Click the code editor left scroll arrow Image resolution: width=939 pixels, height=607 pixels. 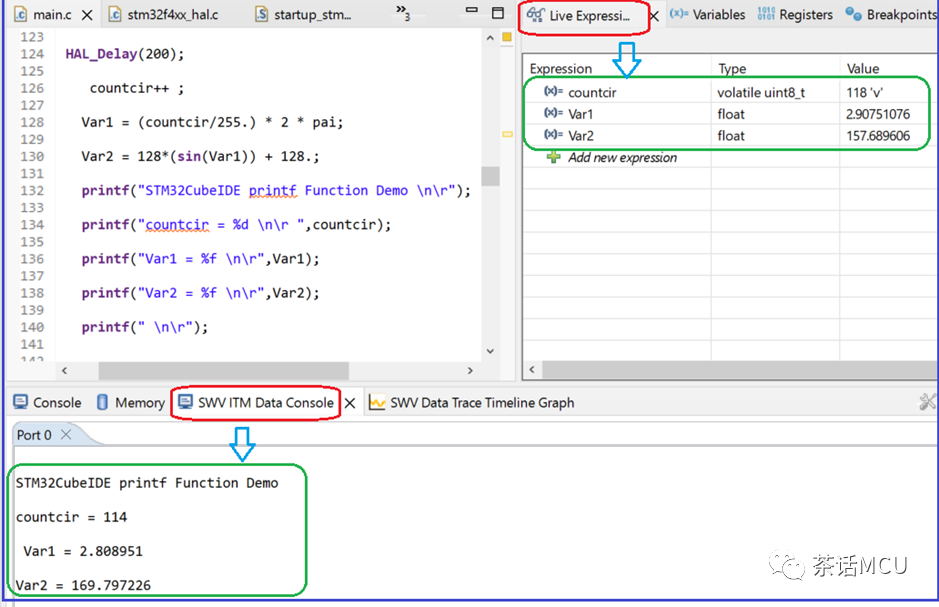pos(64,371)
